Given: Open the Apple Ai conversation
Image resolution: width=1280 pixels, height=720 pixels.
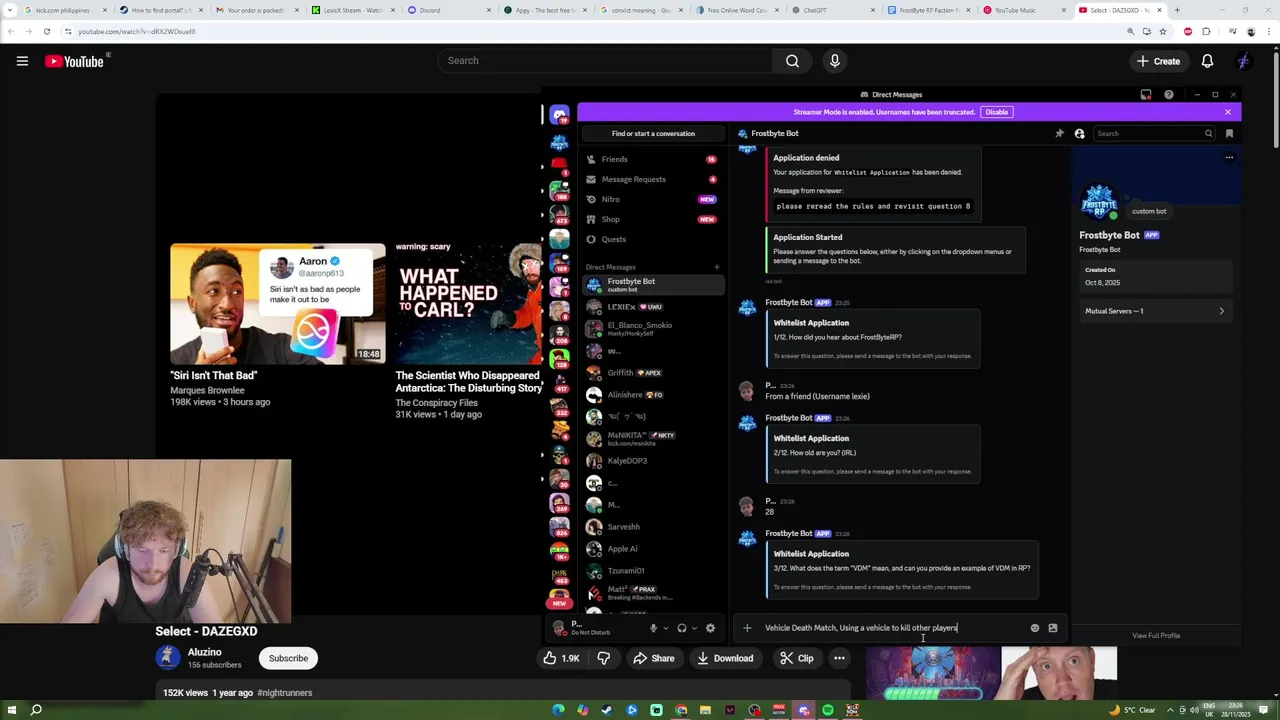Looking at the screenshot, I should [x=653, y=549].
